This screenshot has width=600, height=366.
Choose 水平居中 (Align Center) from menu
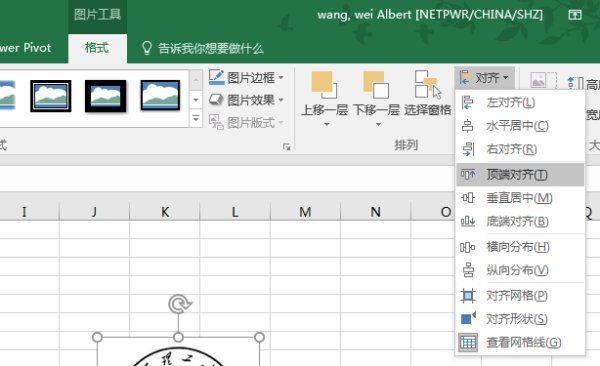point(520,126)
